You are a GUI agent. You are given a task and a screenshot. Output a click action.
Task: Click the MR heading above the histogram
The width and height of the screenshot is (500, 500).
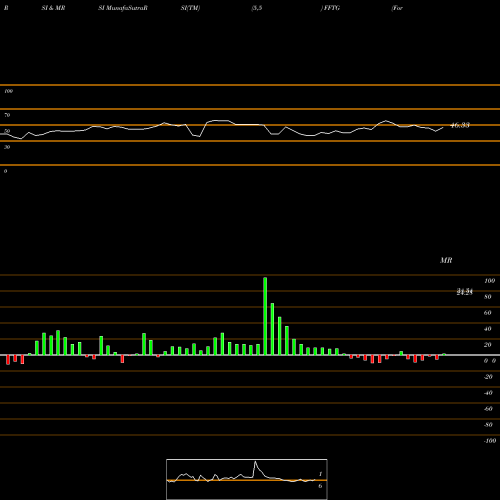click(446, 260)
